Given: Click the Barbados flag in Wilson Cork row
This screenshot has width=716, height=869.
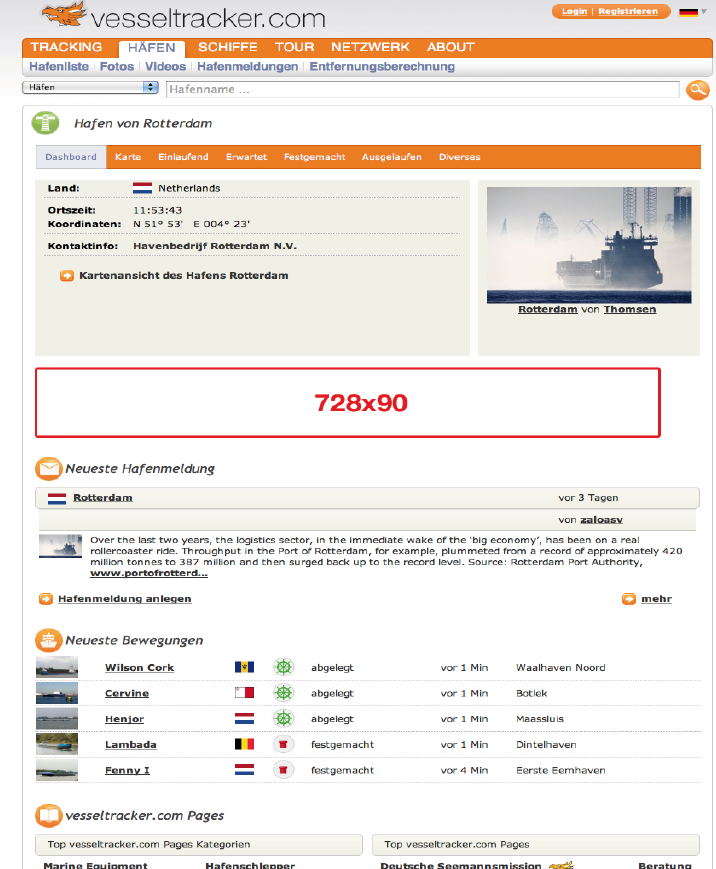Looking at the screenshot, I should (244, 667).
